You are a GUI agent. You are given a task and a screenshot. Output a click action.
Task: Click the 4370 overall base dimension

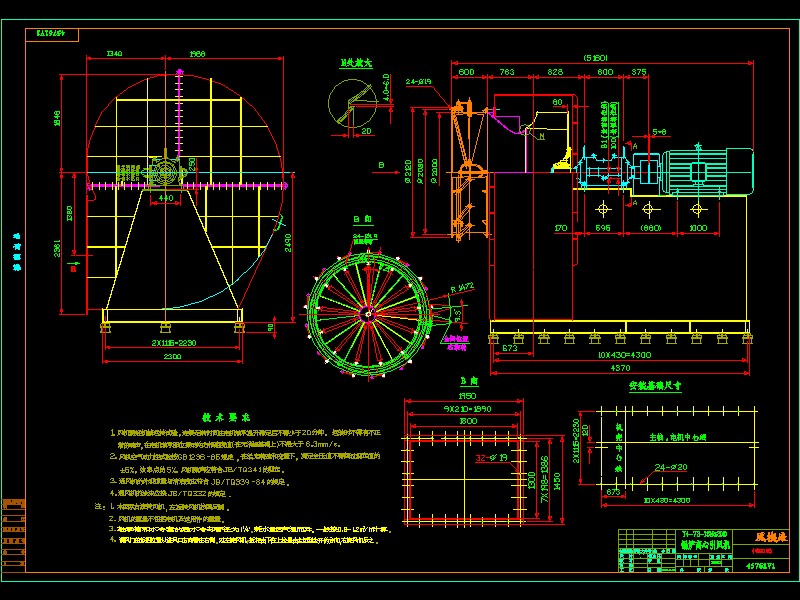click(x=620, y=368)
